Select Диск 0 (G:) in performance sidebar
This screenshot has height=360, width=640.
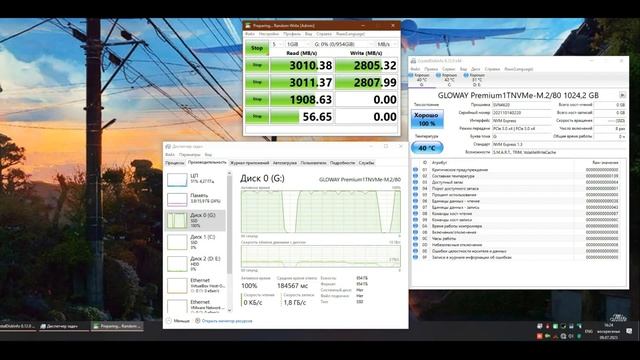[196, 220]
